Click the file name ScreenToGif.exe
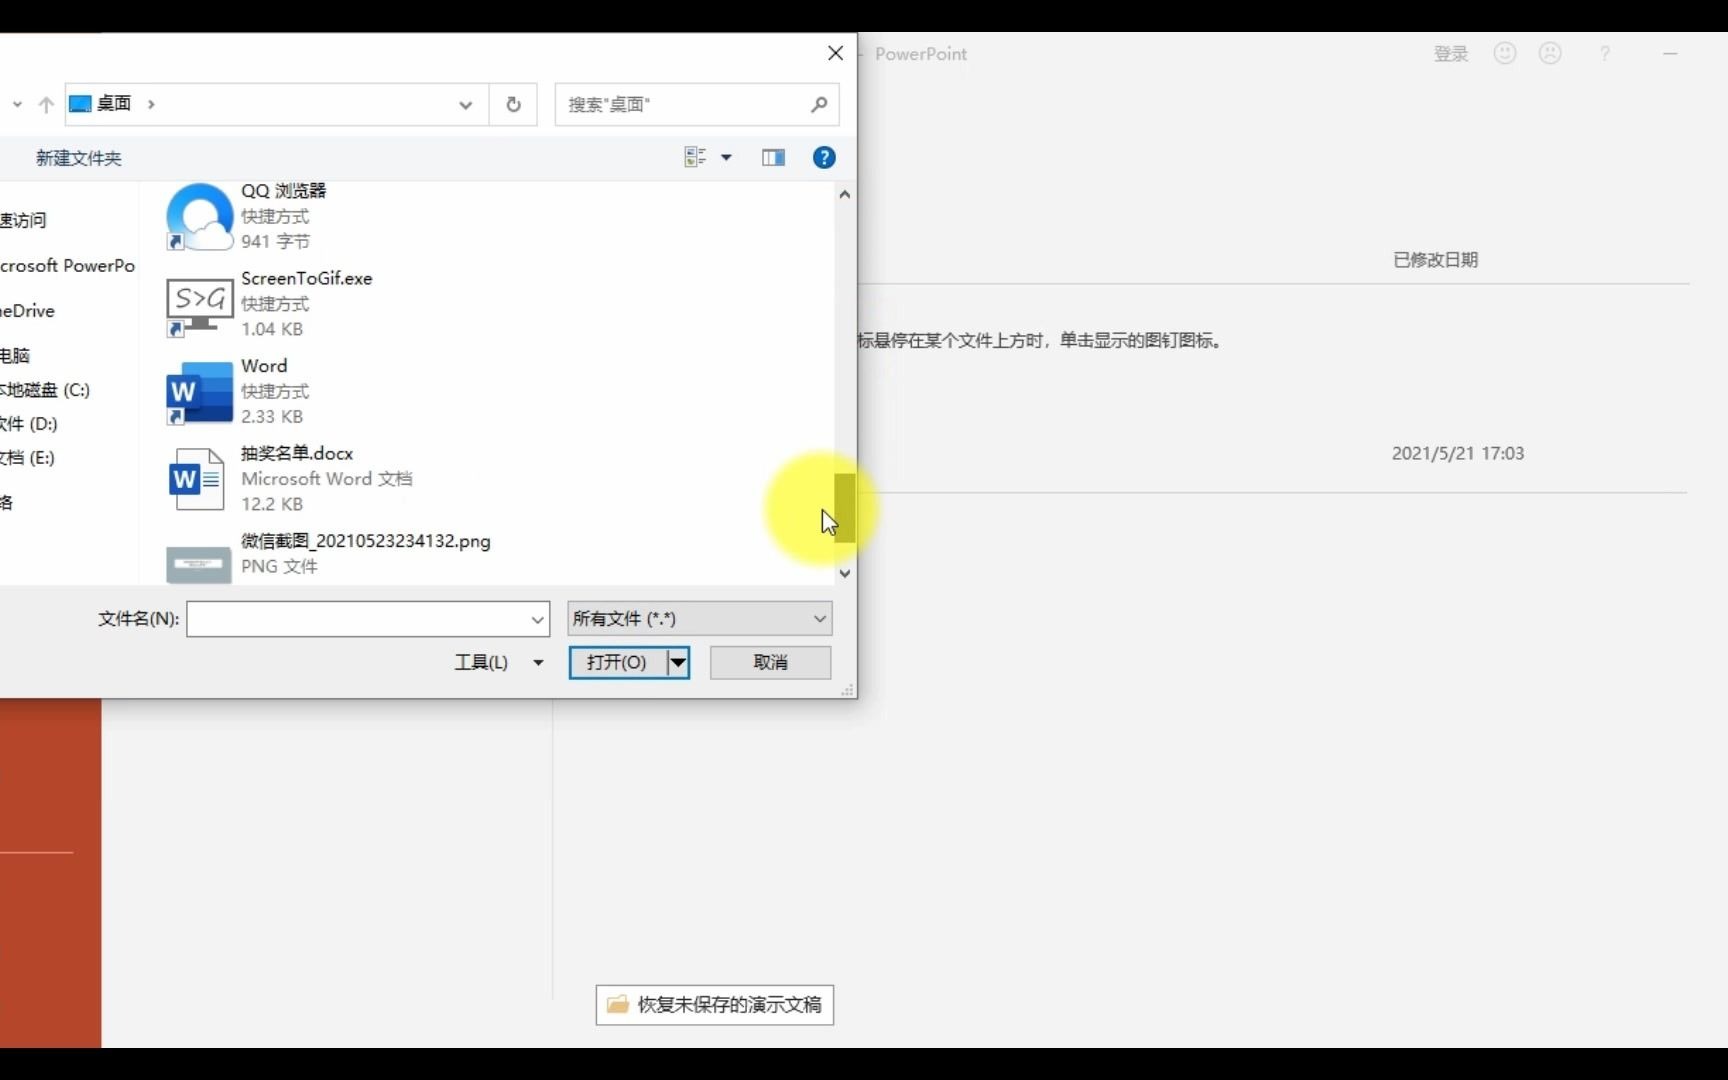 coord(306,278)
